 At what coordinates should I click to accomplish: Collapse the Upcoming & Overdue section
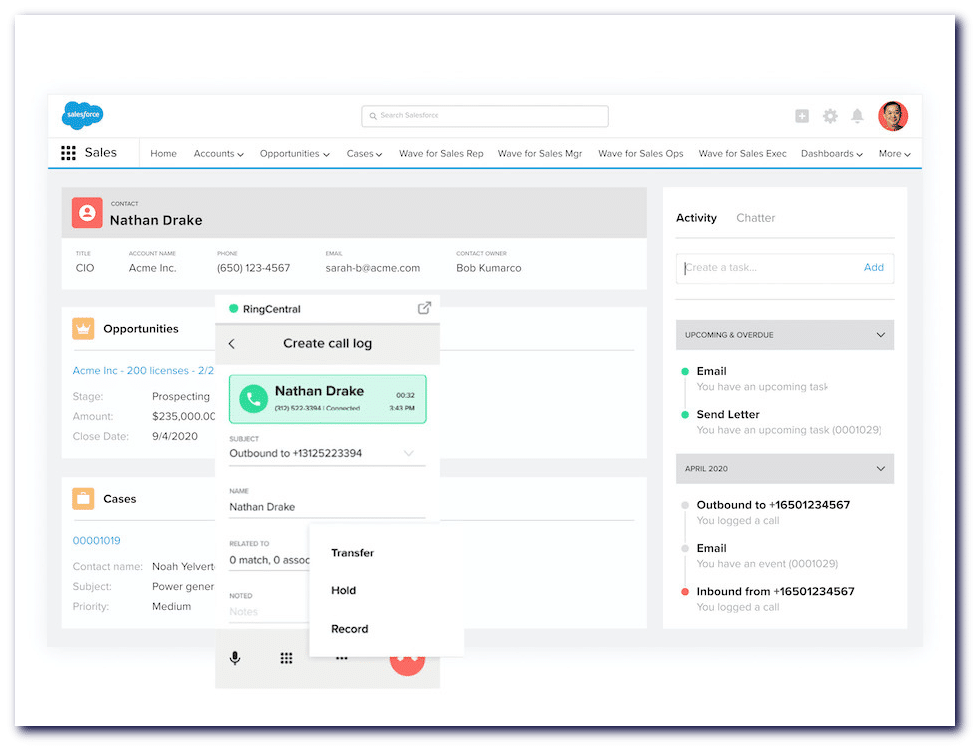click(880, 335)
